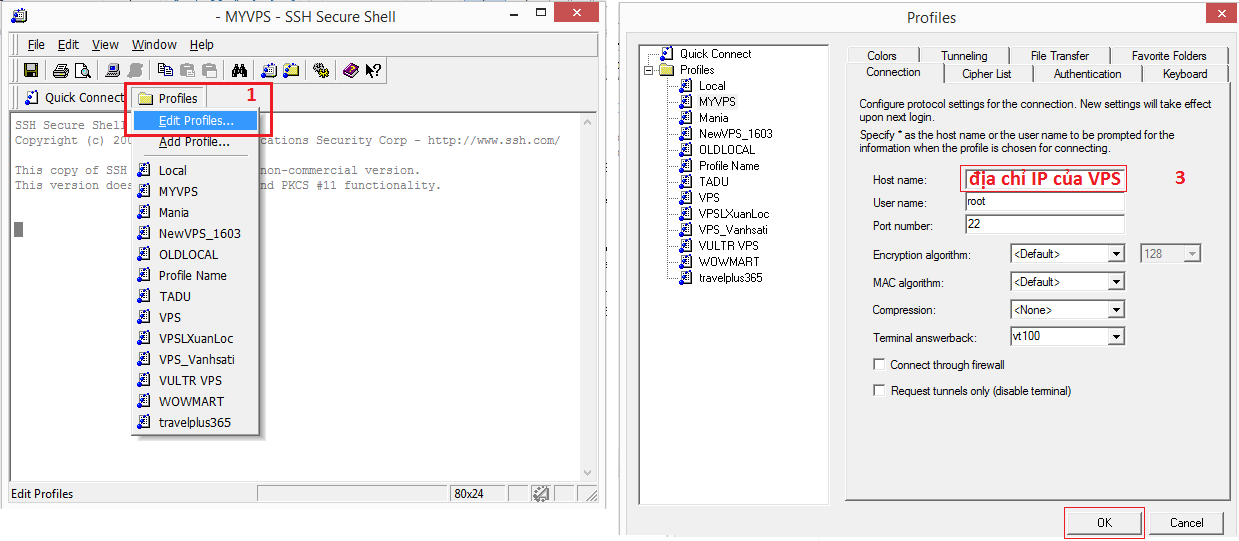Click the Cancel button
The height and width of the screenshot is (541, 1239).
pos(1186,522)
